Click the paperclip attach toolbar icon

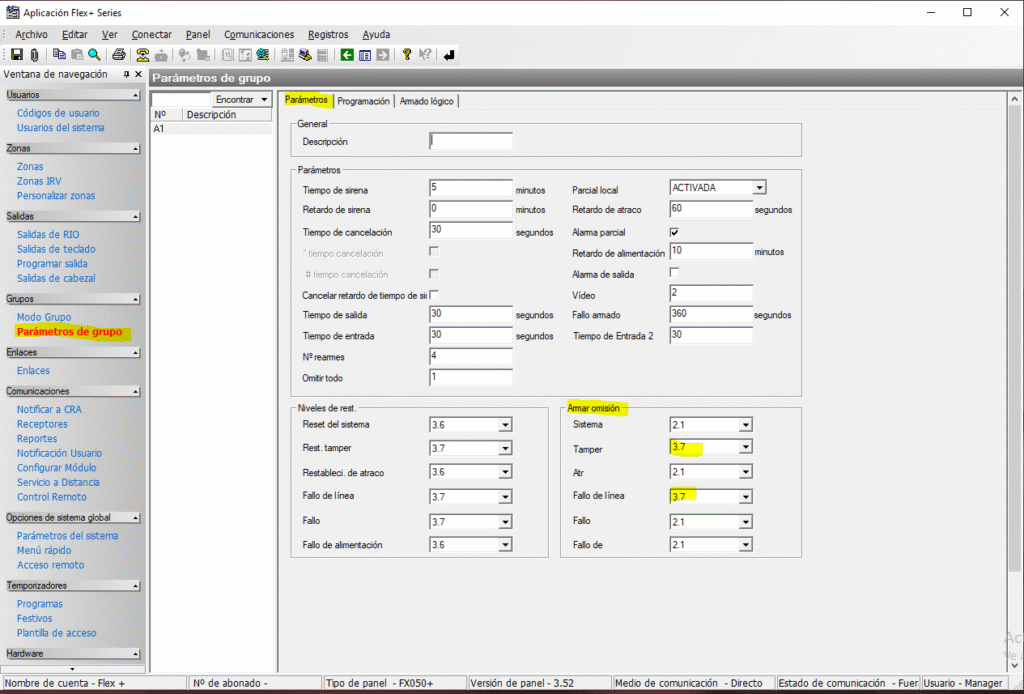(34, 55)
